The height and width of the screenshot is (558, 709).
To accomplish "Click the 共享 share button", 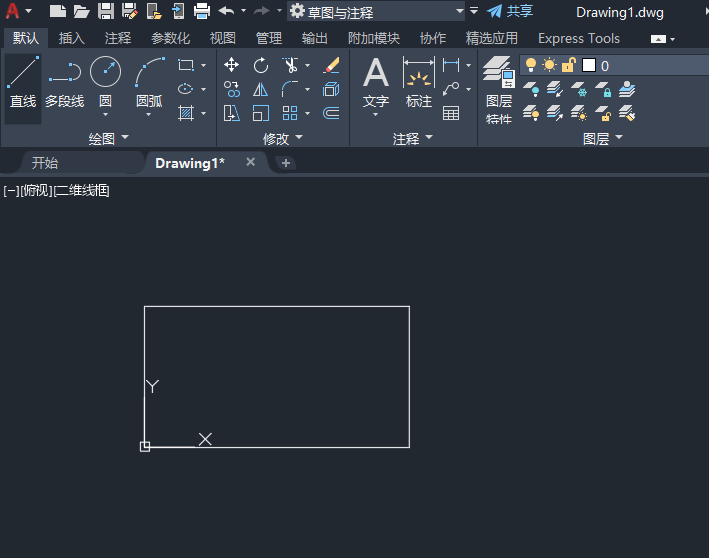I will (x=510, y=11).
